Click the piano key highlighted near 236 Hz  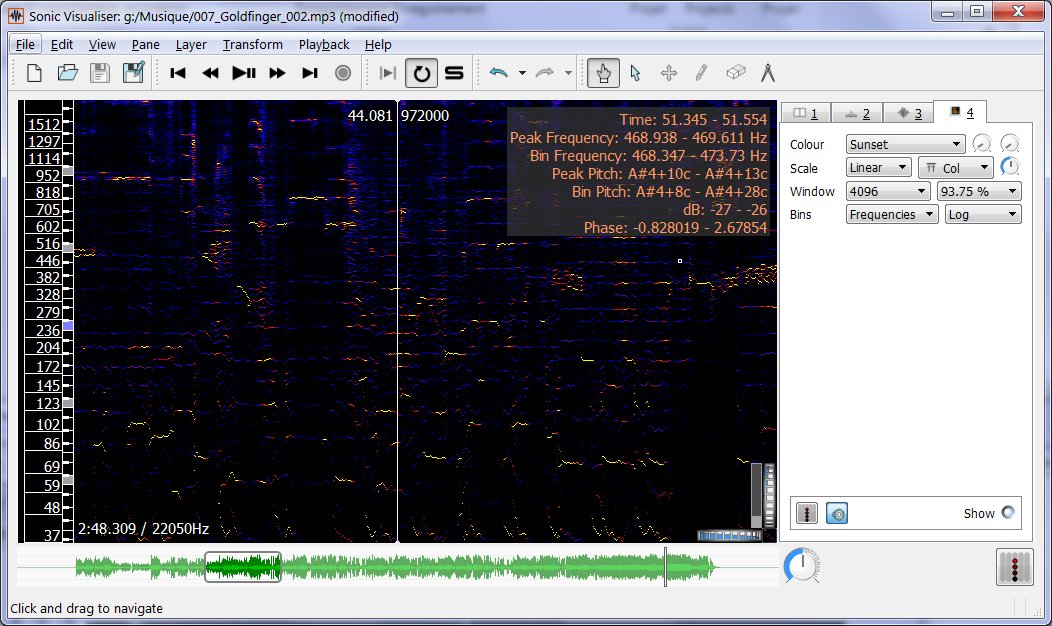coord(68,325)
